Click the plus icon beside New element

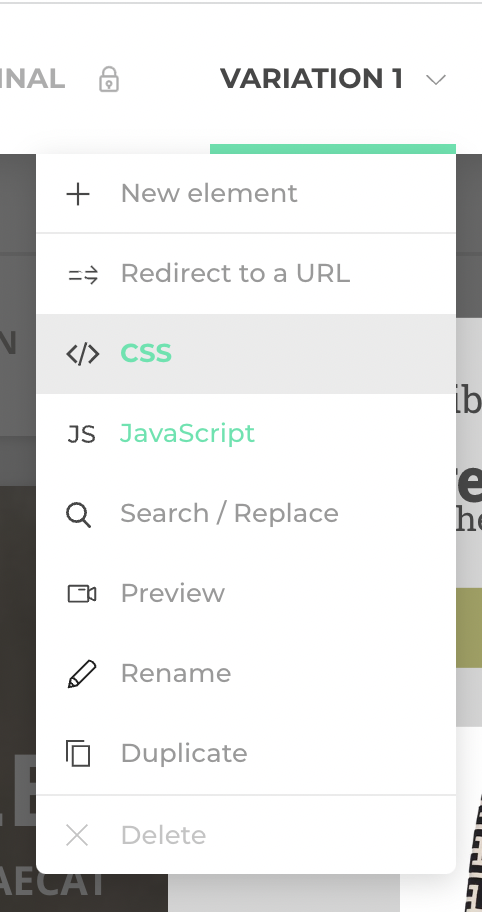tap(78, 194)
